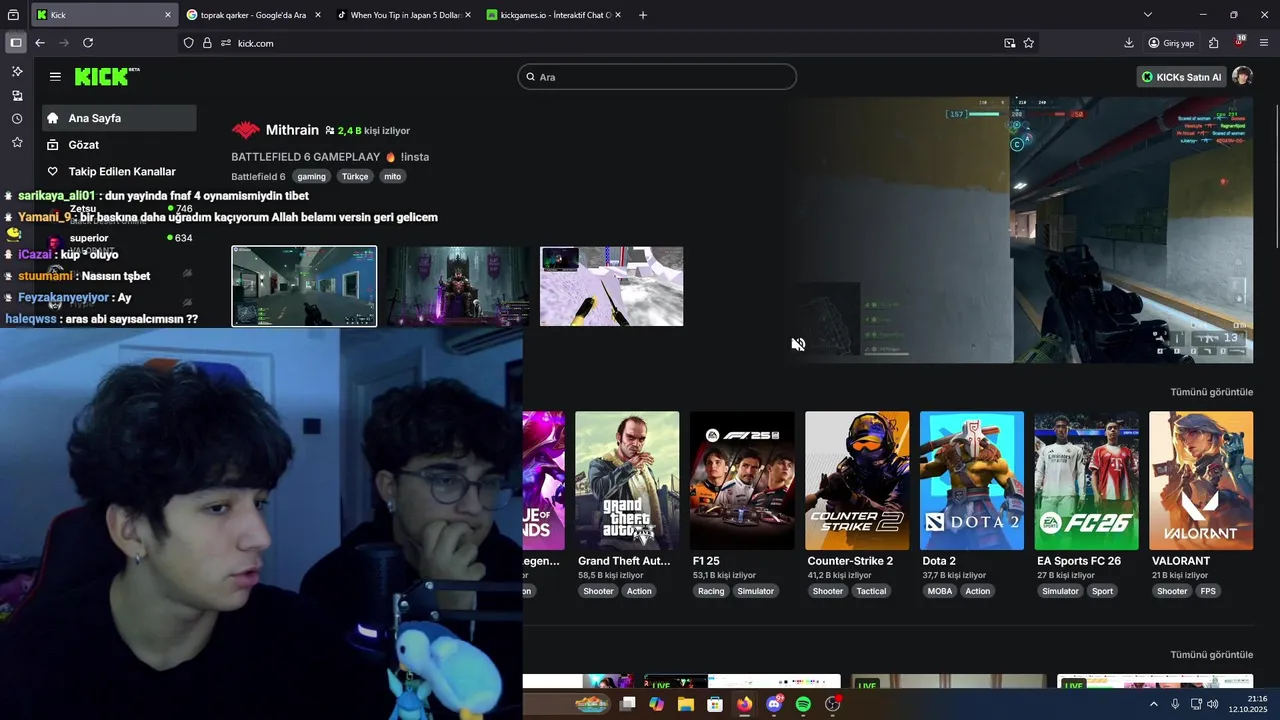This screenshot has height=720, width=1280.
Task: Select the snowy game stream thumbnail
Action: (611, 286)
